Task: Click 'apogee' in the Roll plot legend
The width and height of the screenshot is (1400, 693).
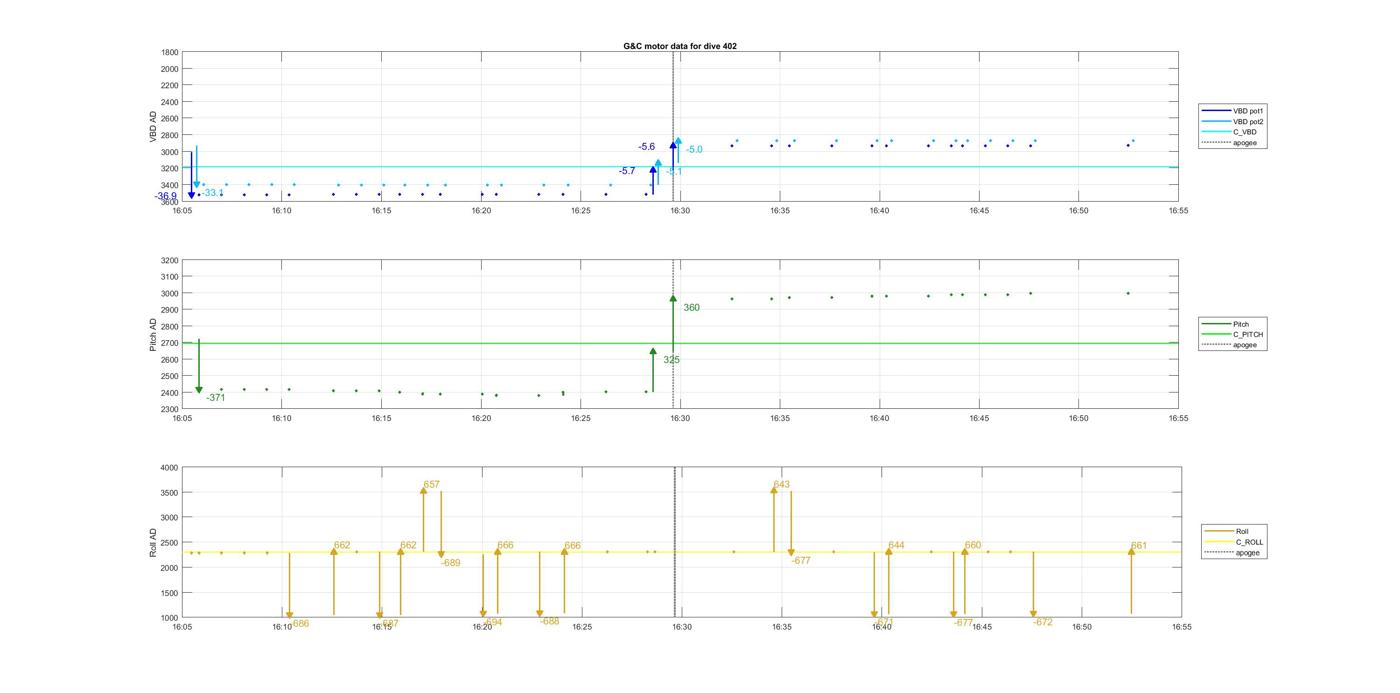Action: (1234, 553)
